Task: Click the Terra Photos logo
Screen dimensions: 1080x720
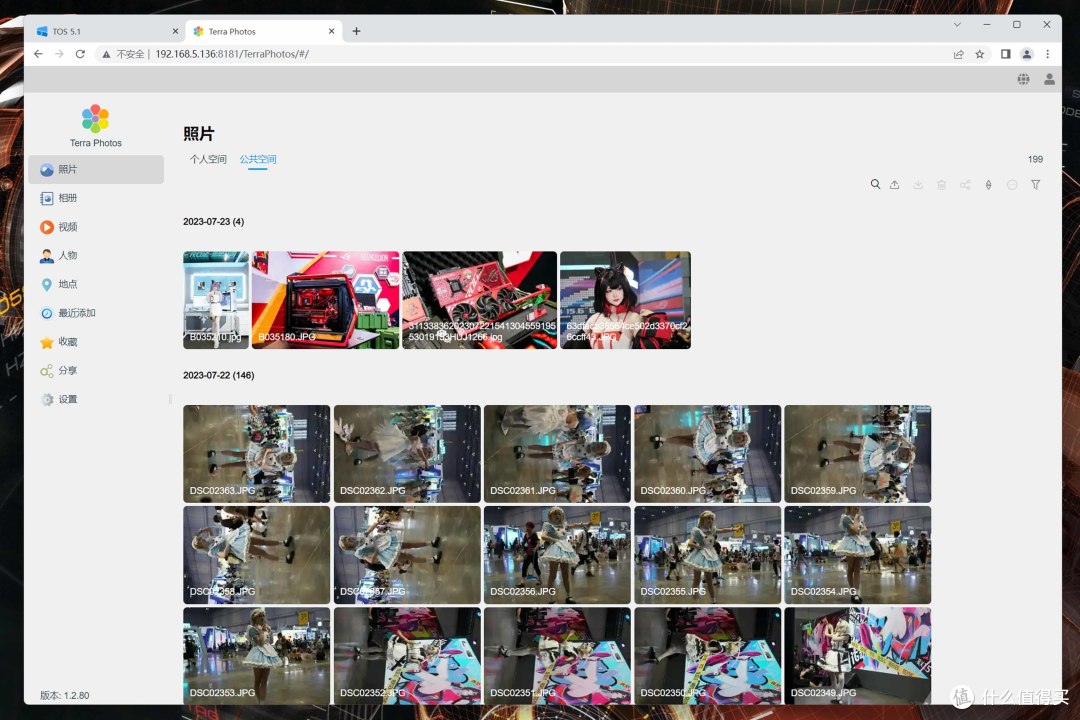Action: coord(95,119)
